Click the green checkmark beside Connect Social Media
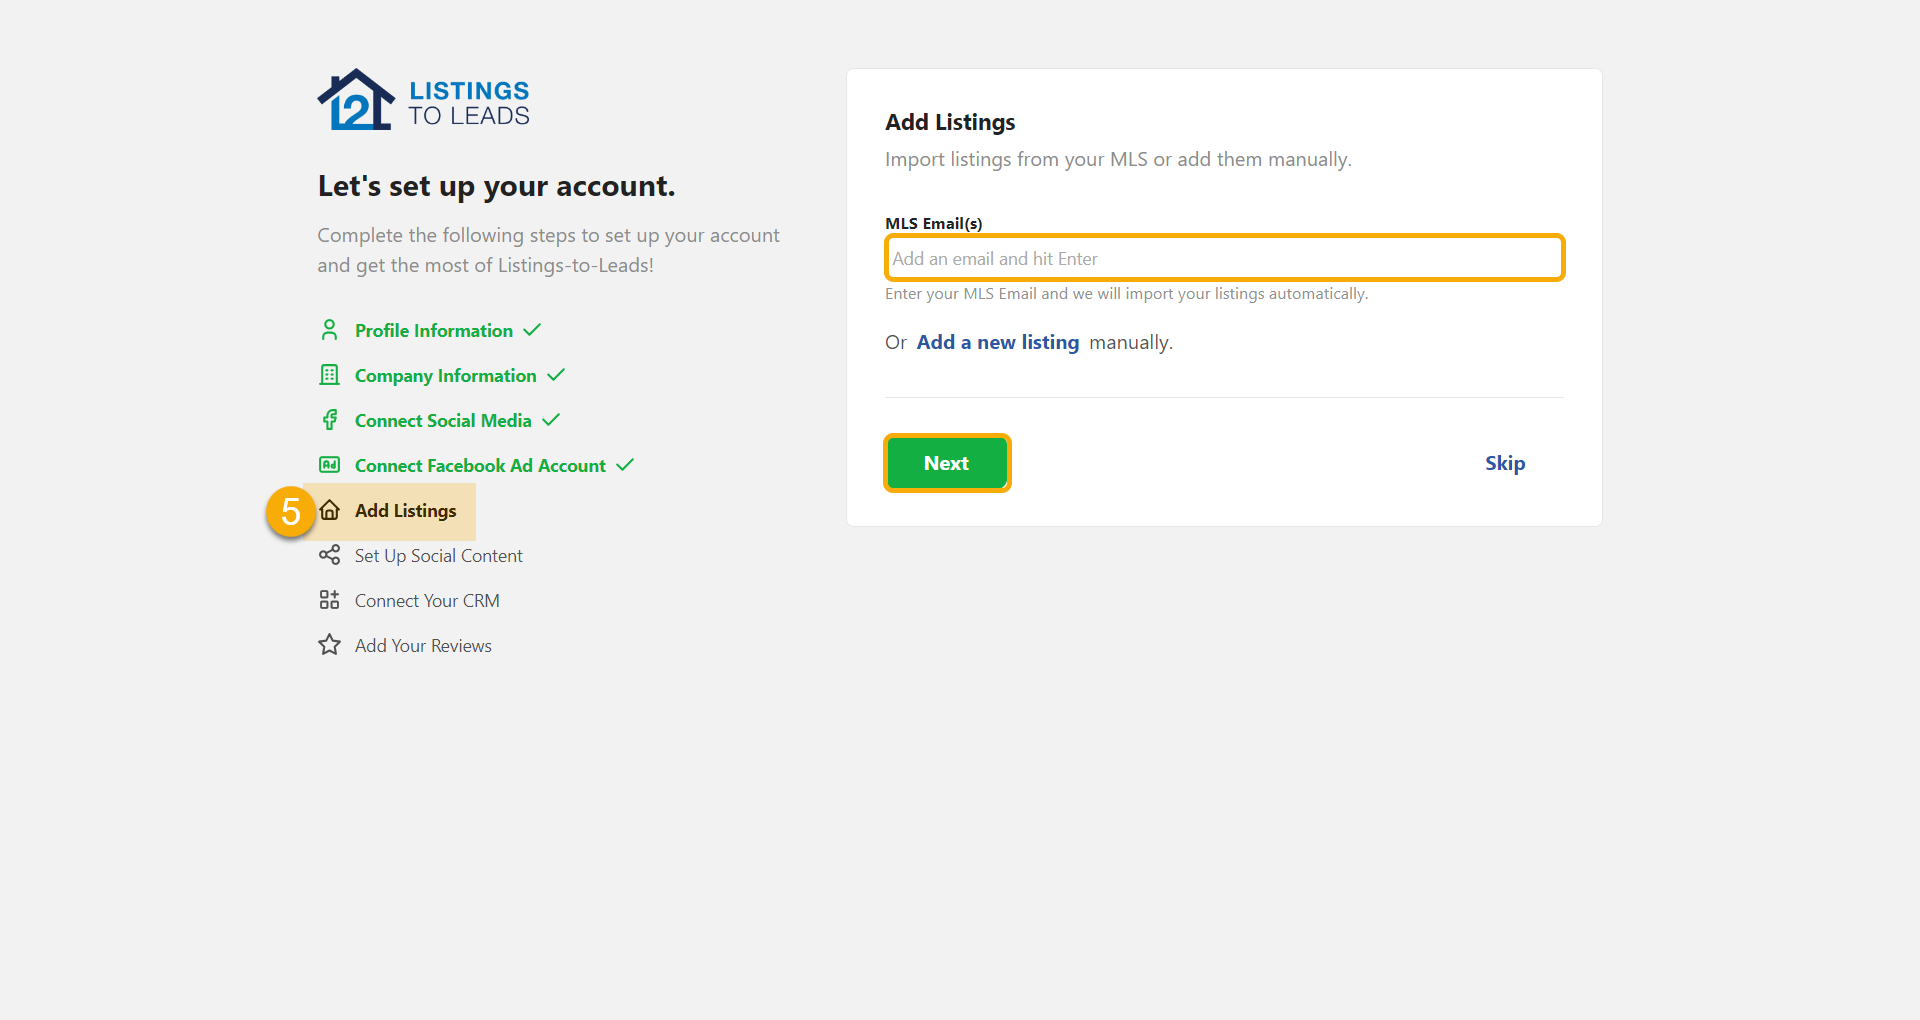 551,419
